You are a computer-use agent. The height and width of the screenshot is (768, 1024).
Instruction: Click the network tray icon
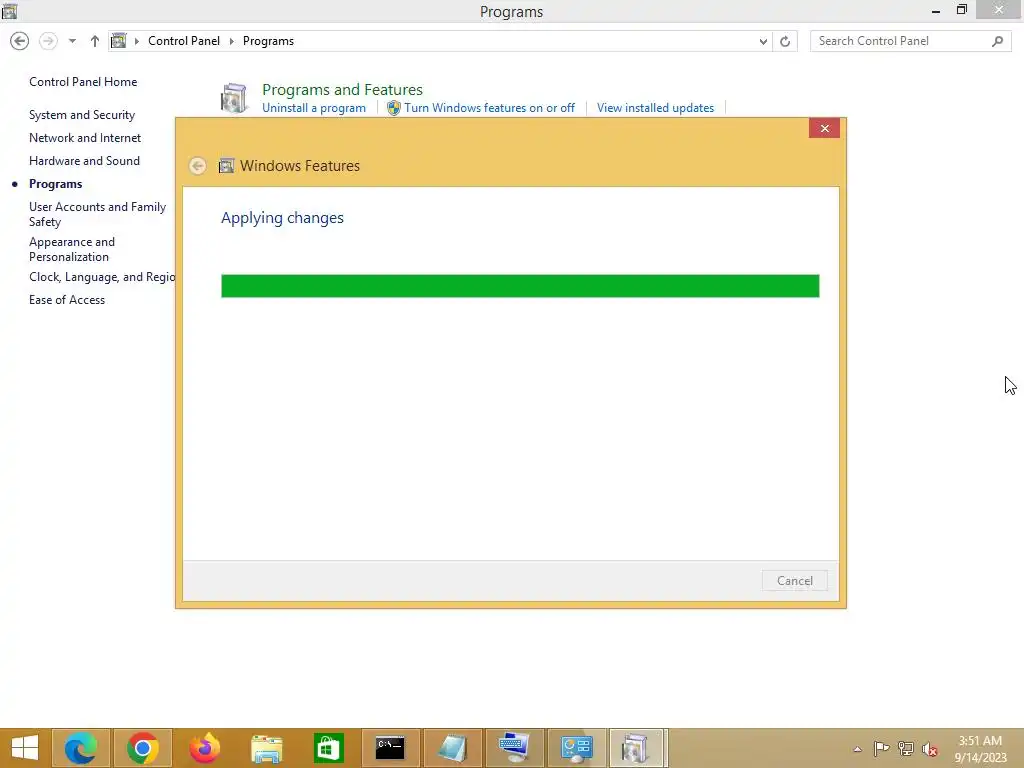click(906, 748)
